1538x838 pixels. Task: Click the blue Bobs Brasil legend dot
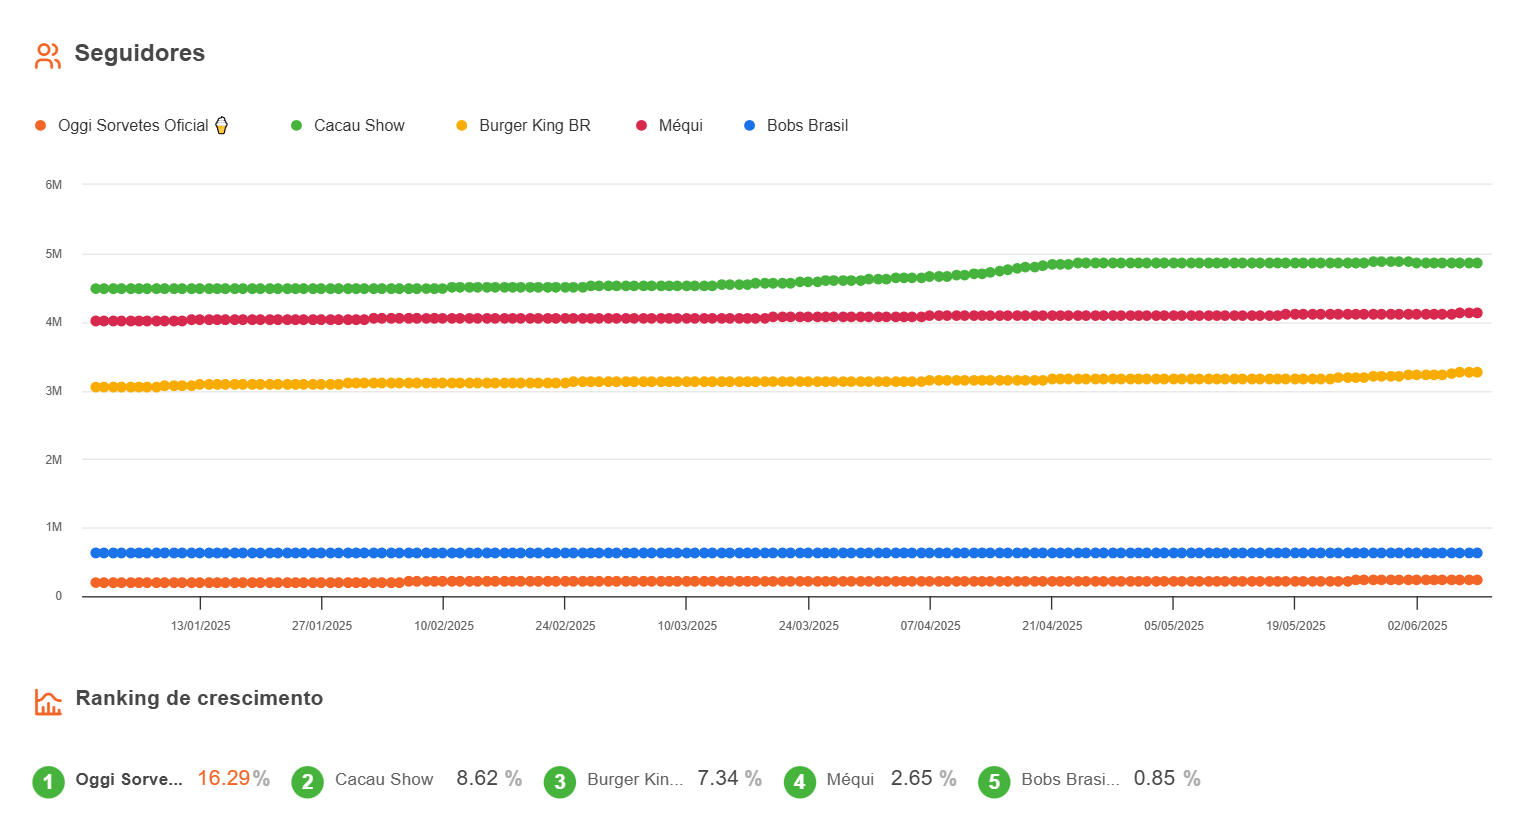click(749, 126)
